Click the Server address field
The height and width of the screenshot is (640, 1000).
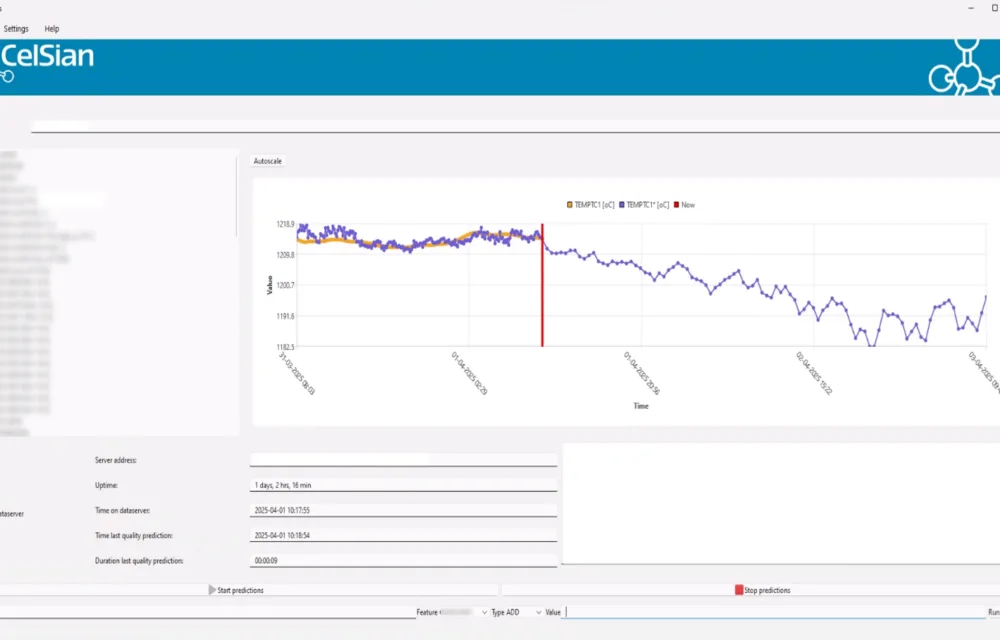click(403, 460)
